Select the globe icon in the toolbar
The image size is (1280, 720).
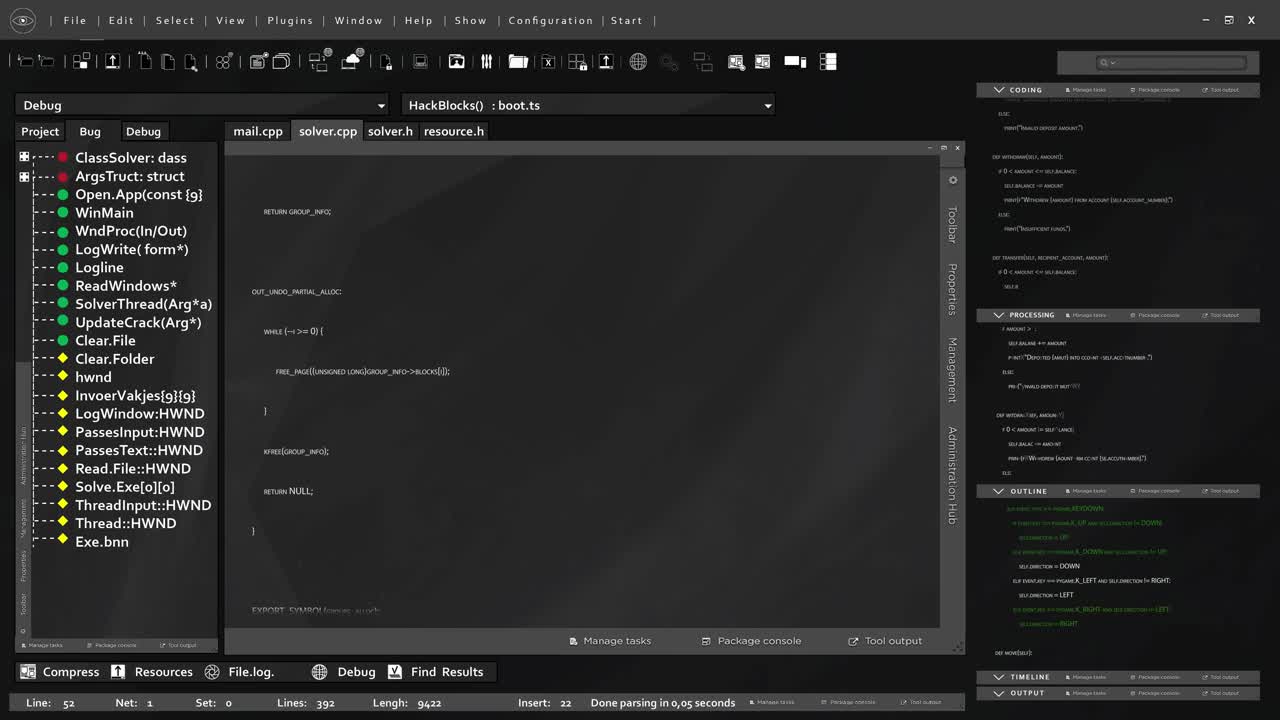[638, 61]
